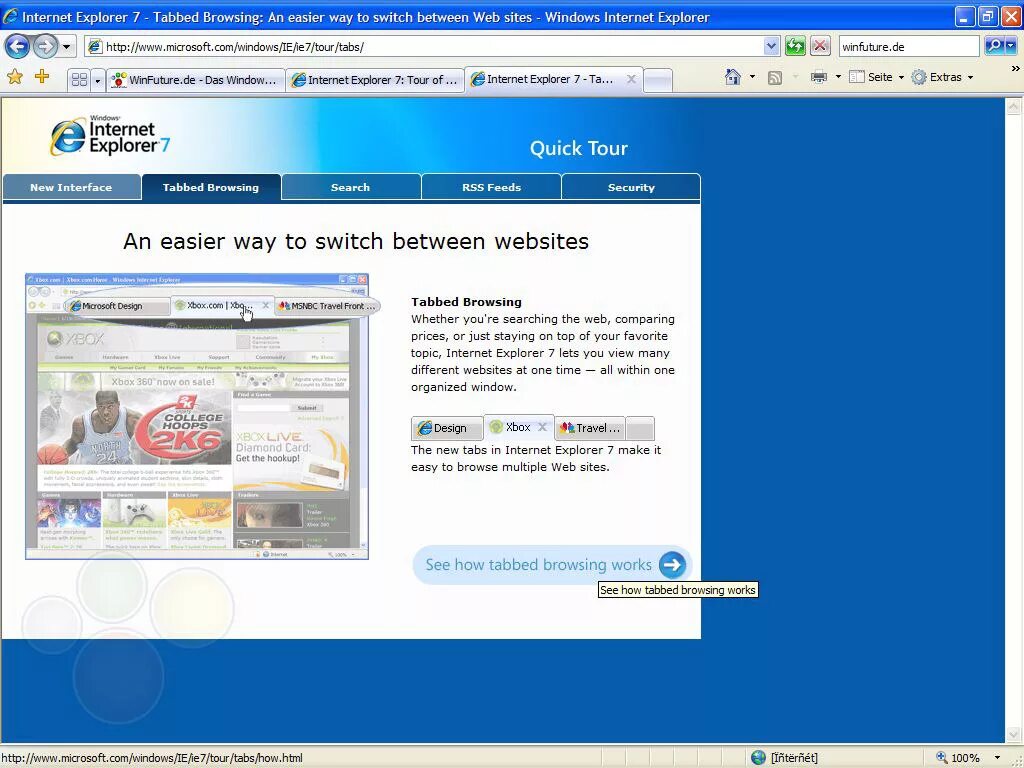1024x768 pixels.
Task: Go back with the Back arrow button
Action: pos(18,46)
